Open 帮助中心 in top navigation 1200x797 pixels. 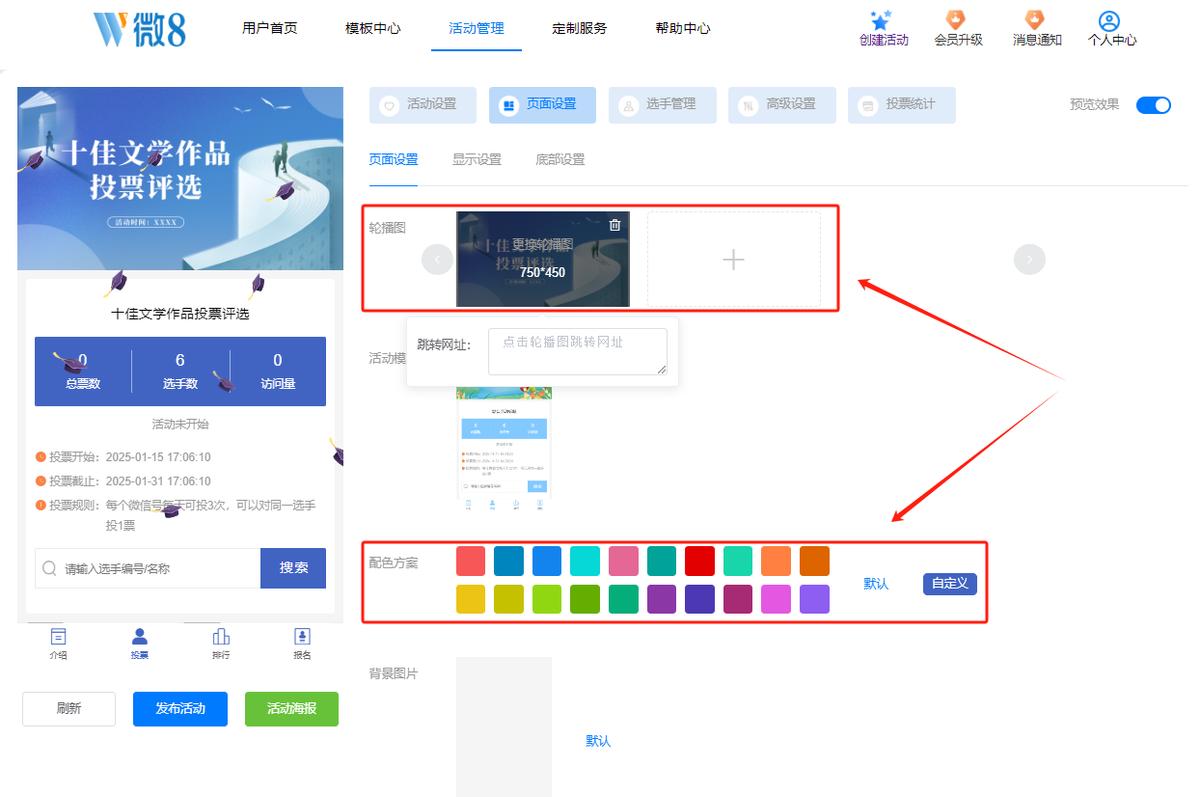click(683, 28)
